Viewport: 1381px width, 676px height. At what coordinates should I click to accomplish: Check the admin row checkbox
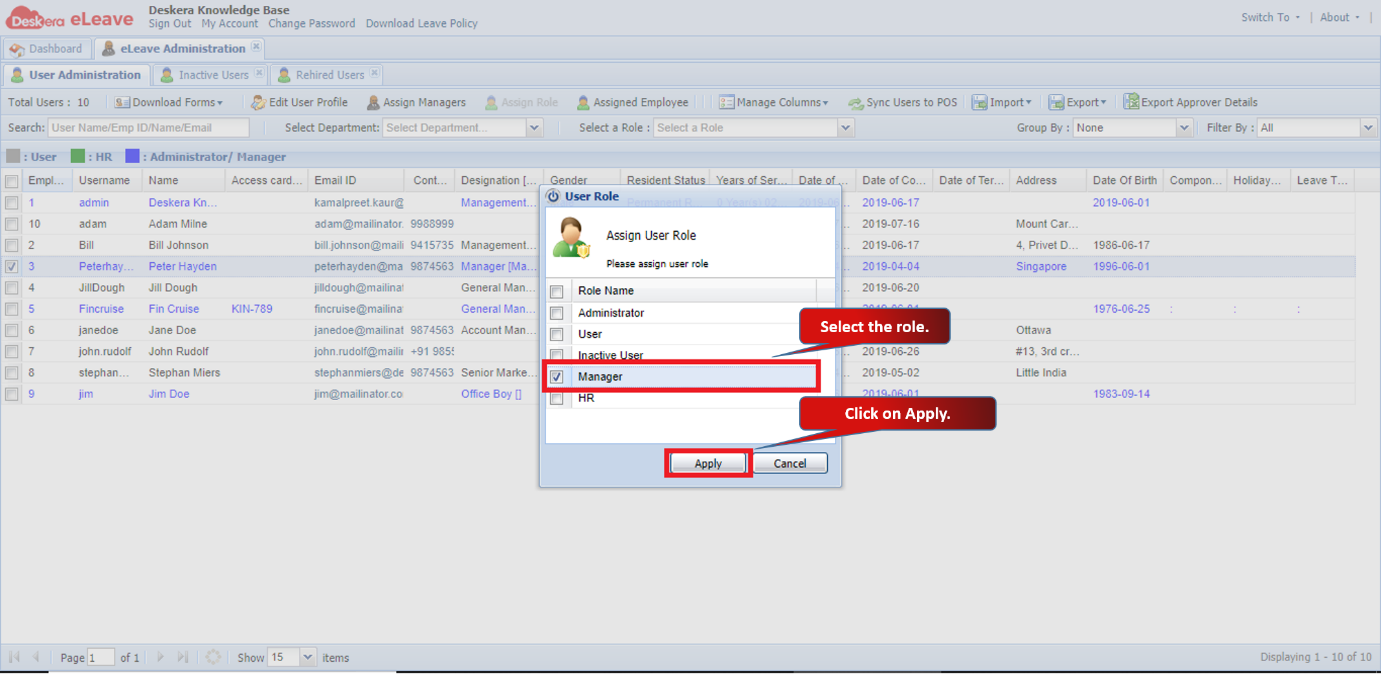[11, 203]
